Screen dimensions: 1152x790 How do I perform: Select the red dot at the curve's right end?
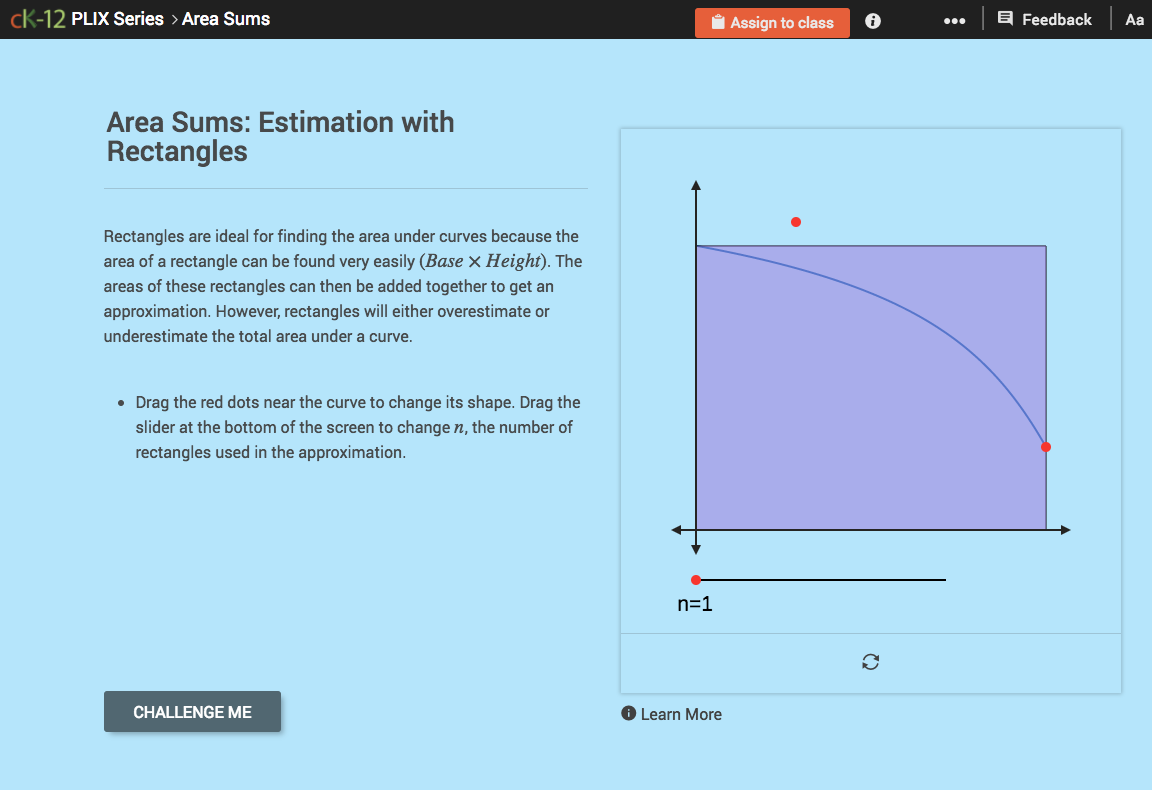(x=1046, y=446)
